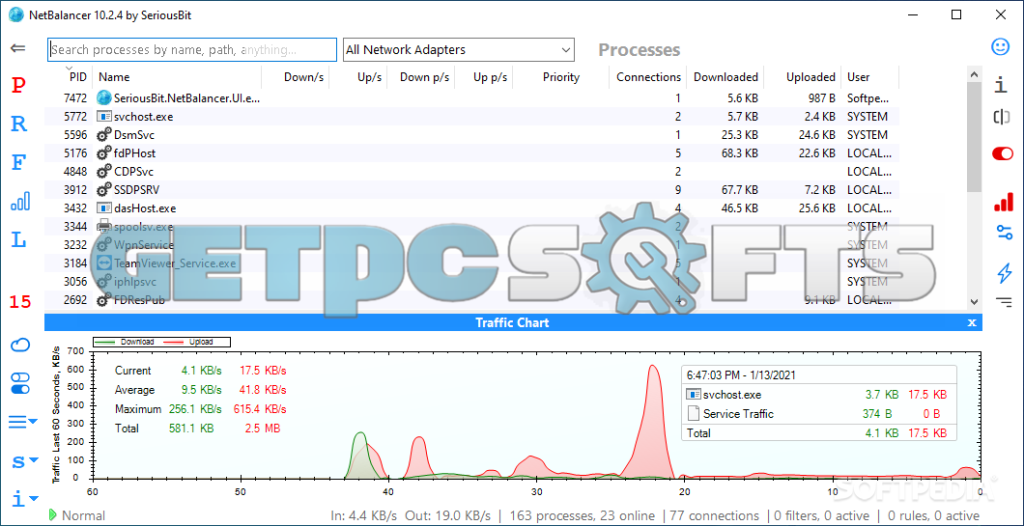Click process list scrollbar down arrow

(x=974, y=302)
